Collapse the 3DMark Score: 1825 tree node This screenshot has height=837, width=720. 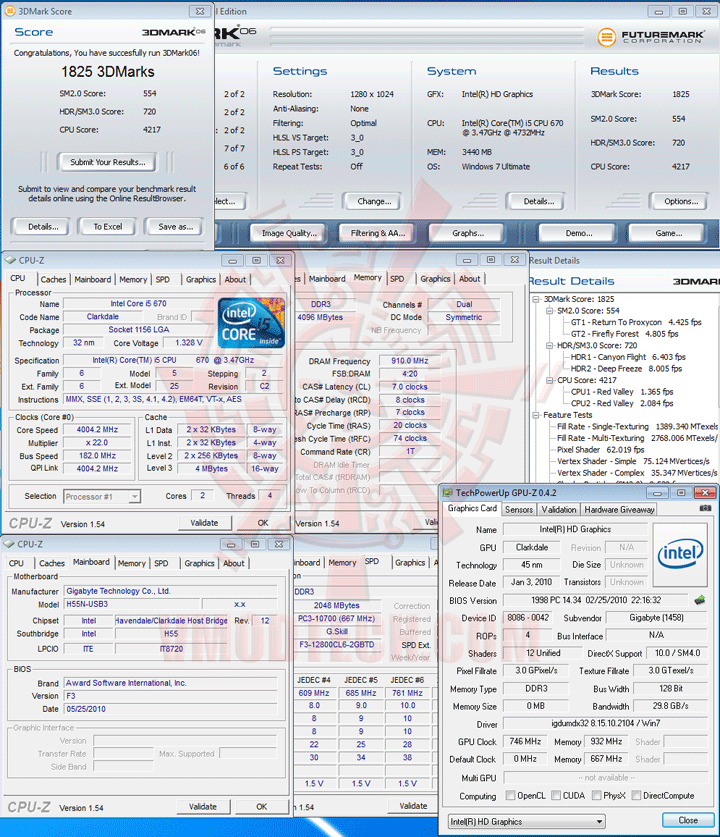pyautogui.click(x=535, y=299)
